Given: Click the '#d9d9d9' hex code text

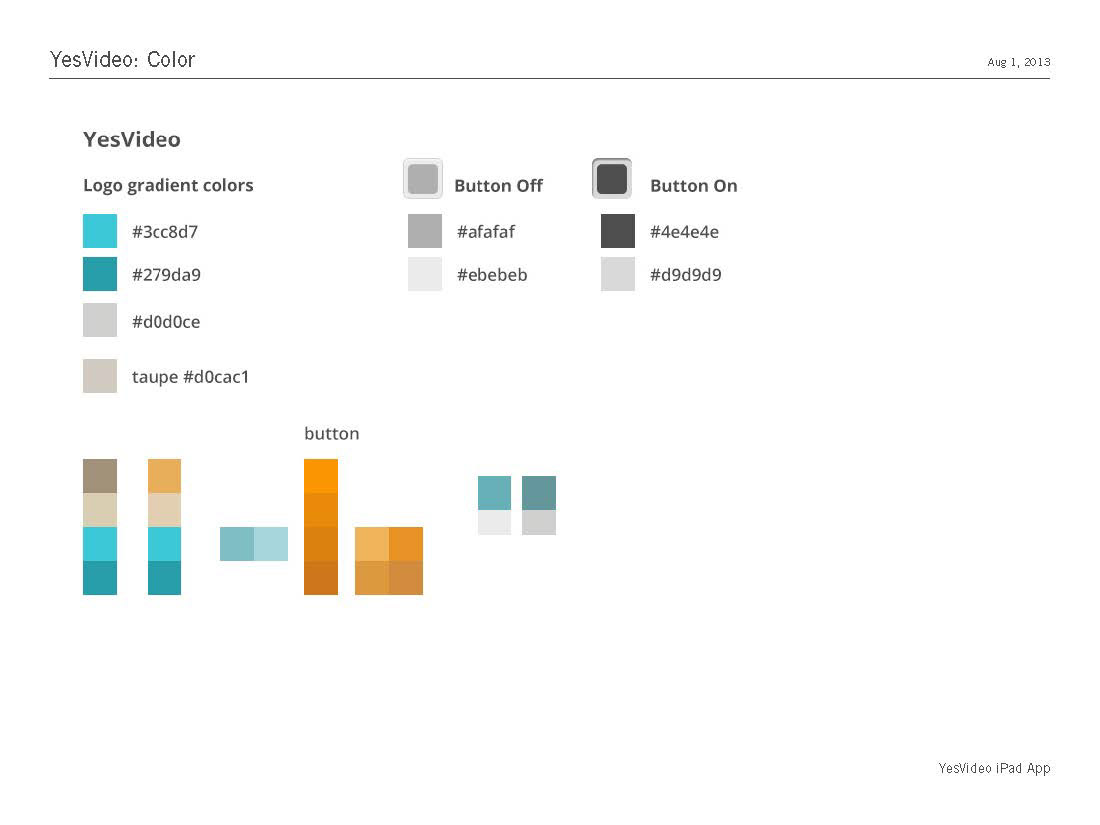Looking at the screenshot, I should tap(685, 274).
